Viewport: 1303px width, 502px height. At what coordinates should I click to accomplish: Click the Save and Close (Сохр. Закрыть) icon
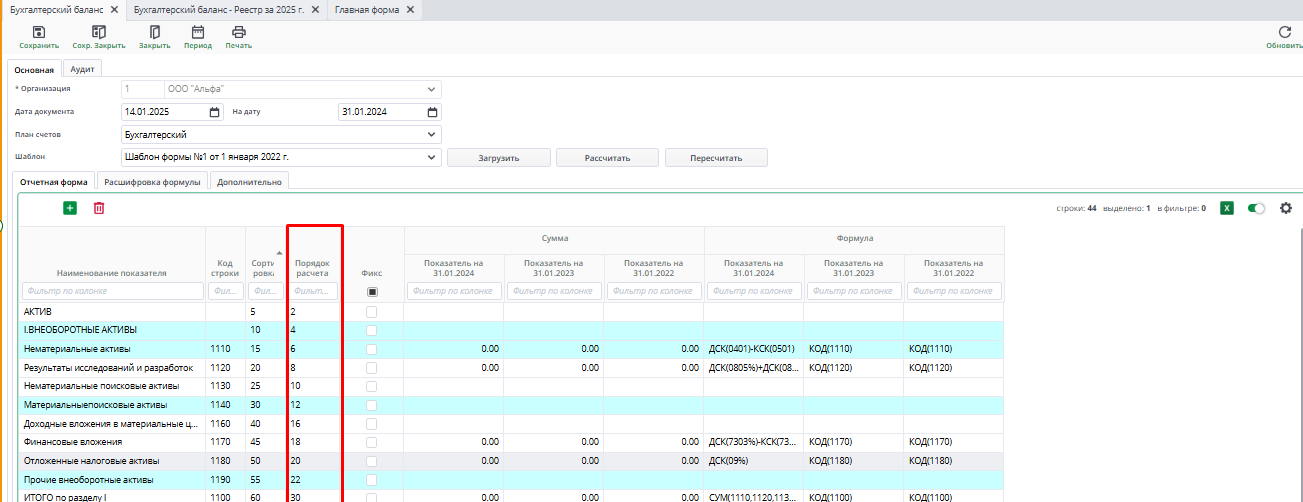pyautogui.click(x=98, y=33)
